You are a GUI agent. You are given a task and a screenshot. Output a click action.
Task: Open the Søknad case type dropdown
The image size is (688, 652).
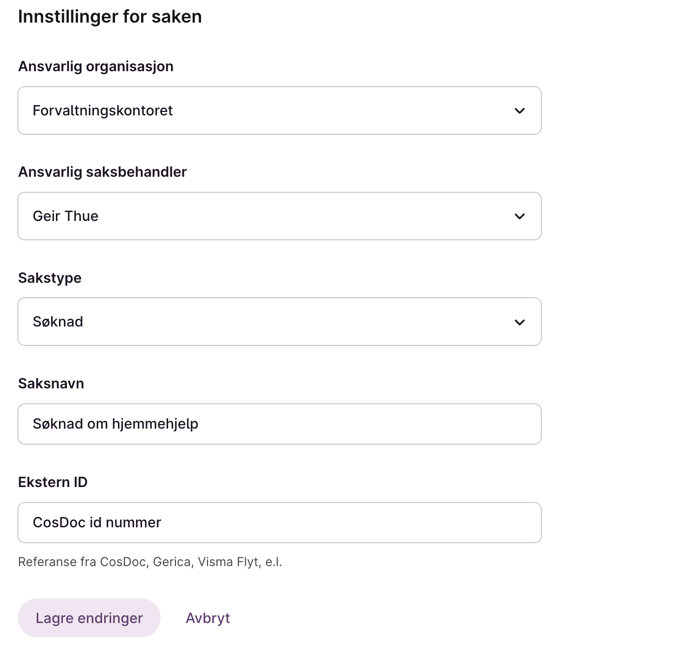click(280, 322)
